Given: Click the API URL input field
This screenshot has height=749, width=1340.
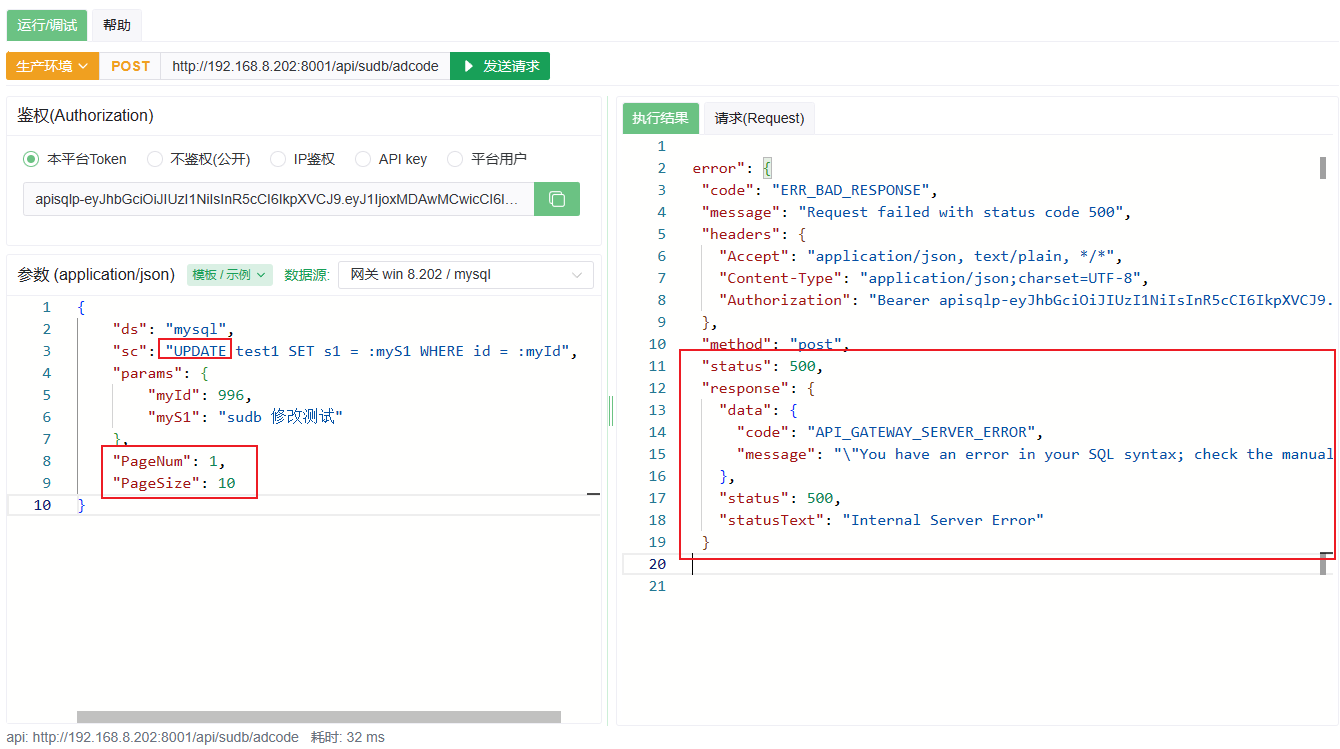Looking at the screenshot, I should (x=305, y=66).
